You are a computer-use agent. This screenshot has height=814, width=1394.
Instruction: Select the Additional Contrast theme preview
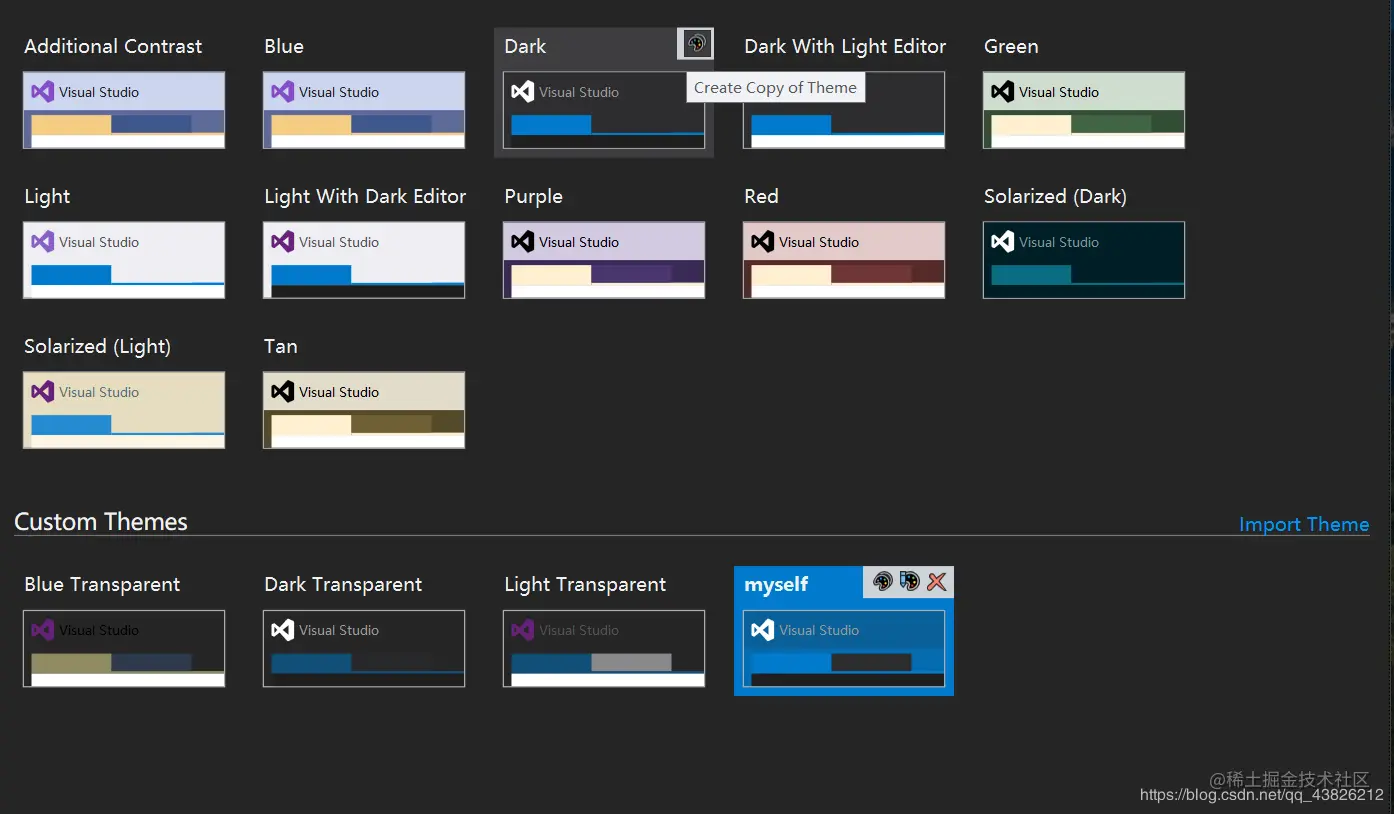124,110
